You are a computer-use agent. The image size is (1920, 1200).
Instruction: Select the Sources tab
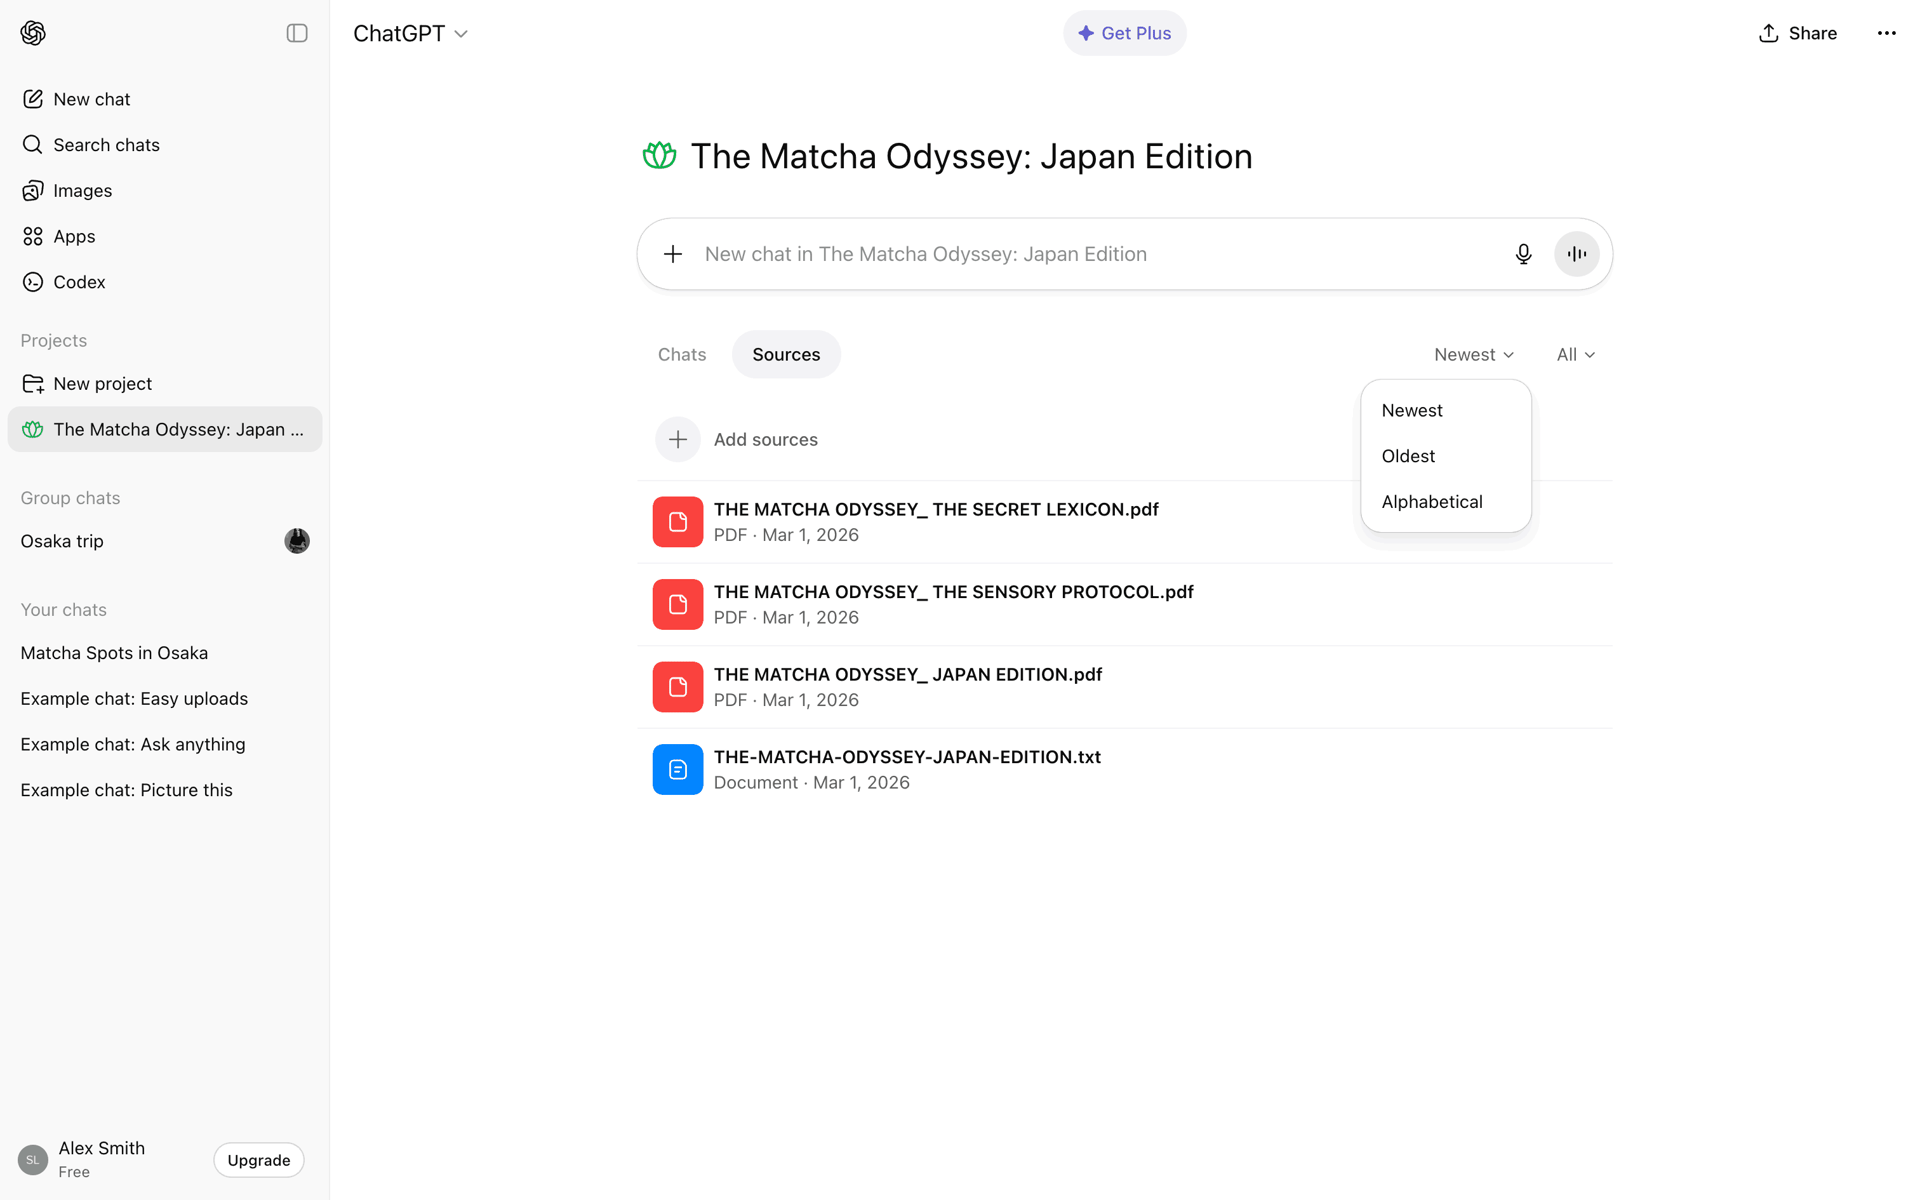[786, 354]
